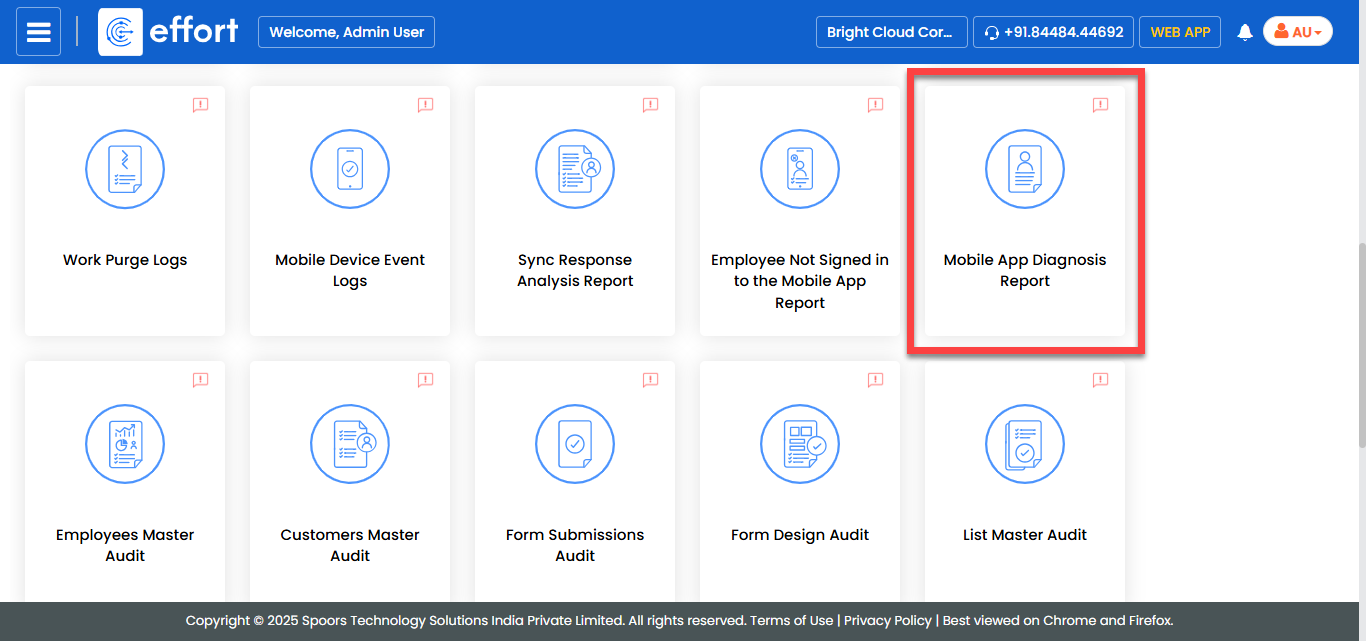
Task: Click the Work Purge Logs icon
Action: [125, 169]
